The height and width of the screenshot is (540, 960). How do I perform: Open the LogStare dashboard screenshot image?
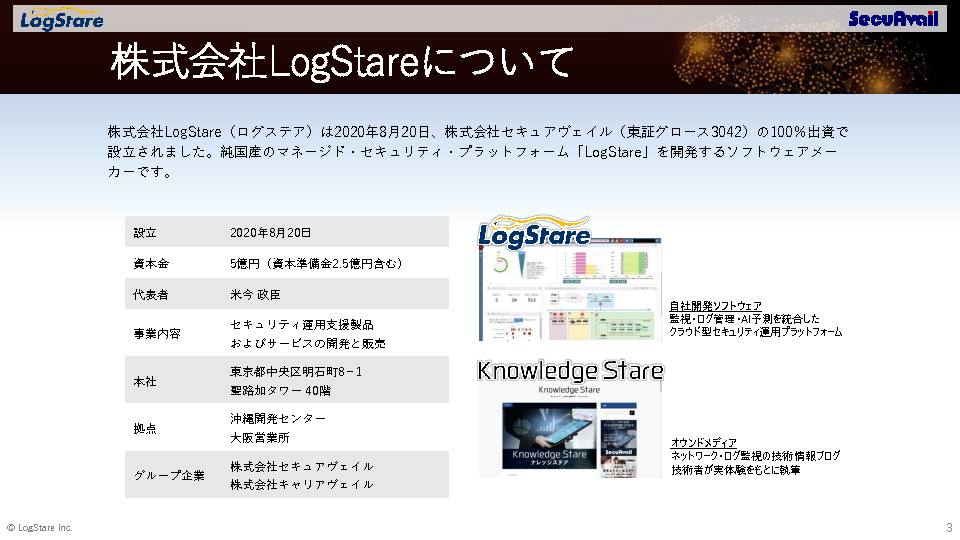570,293
